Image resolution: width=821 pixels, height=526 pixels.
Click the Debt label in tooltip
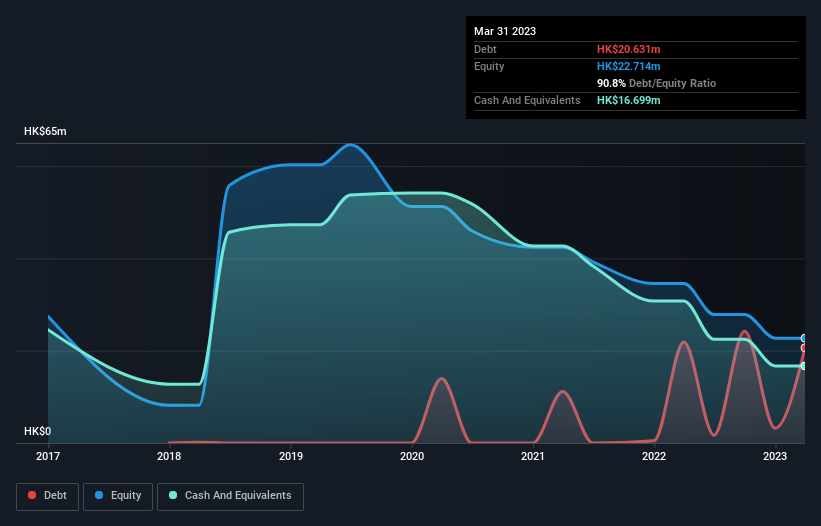[x=485, y=49]
